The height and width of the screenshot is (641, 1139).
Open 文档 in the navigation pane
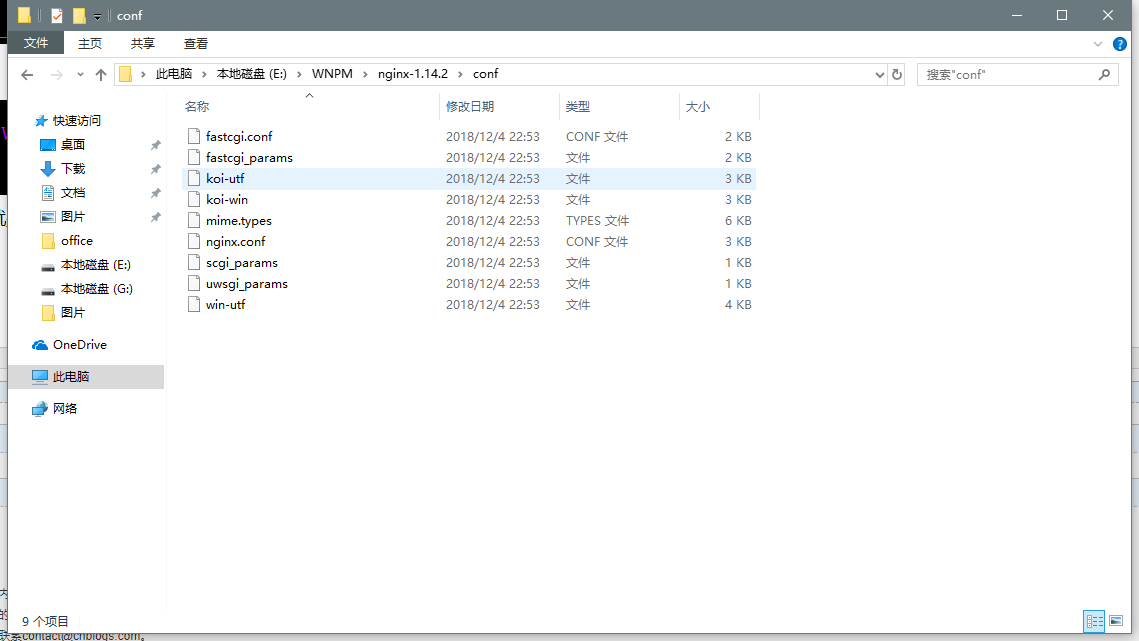pos(73,193)
